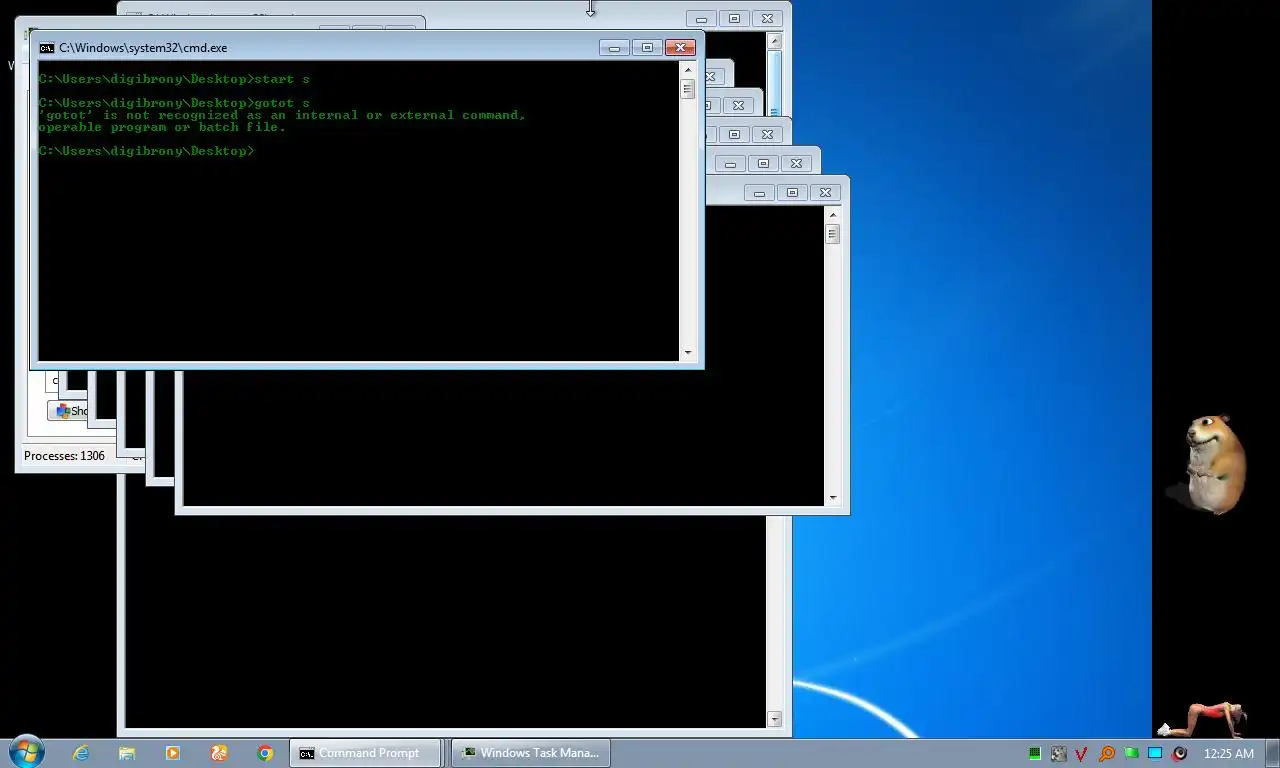This screenshot has height=768, width=1280.
Task: Open Windows Media Player from taskbar
Action: 173,753
